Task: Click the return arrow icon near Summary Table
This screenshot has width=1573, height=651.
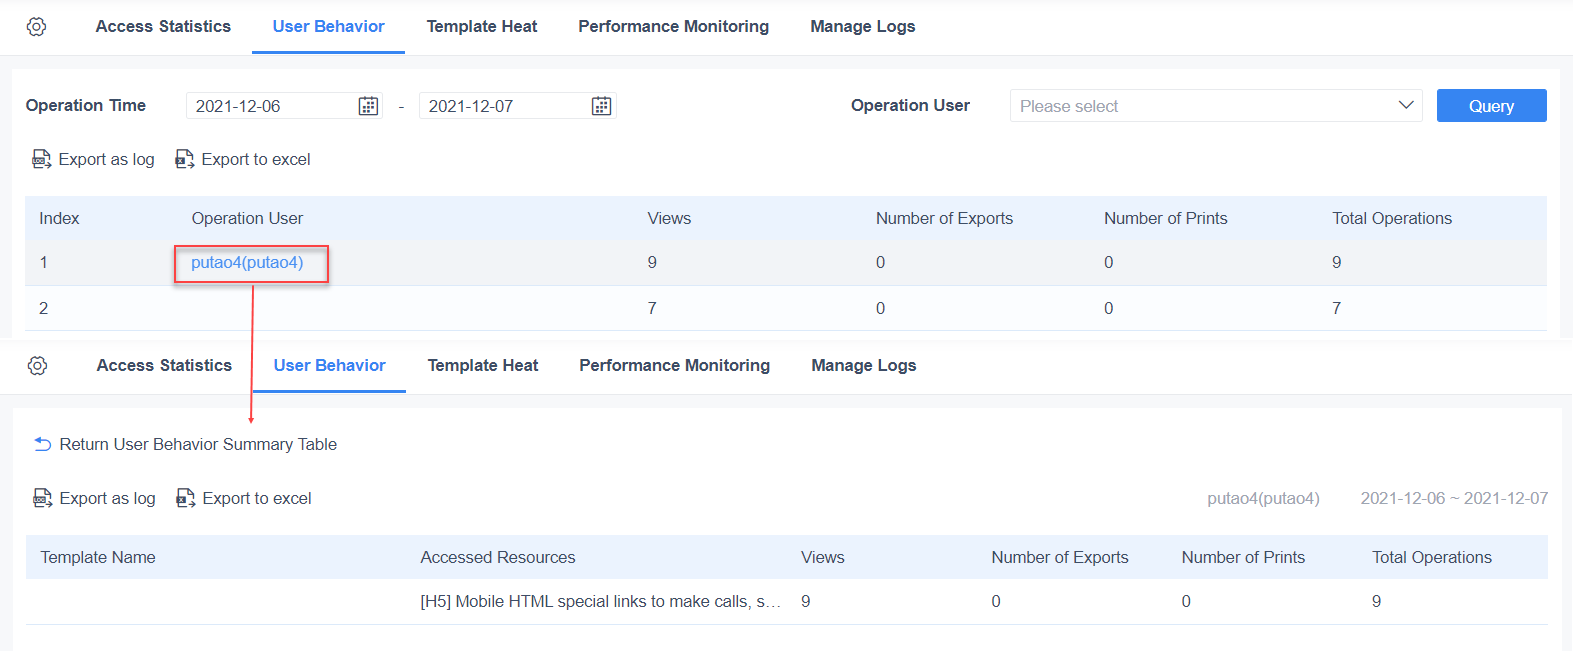Action: [x=43, y=444]
